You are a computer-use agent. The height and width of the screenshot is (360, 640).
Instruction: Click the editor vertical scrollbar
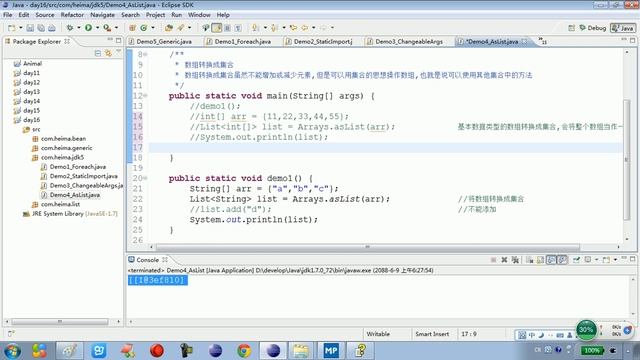tap(627, 159)
